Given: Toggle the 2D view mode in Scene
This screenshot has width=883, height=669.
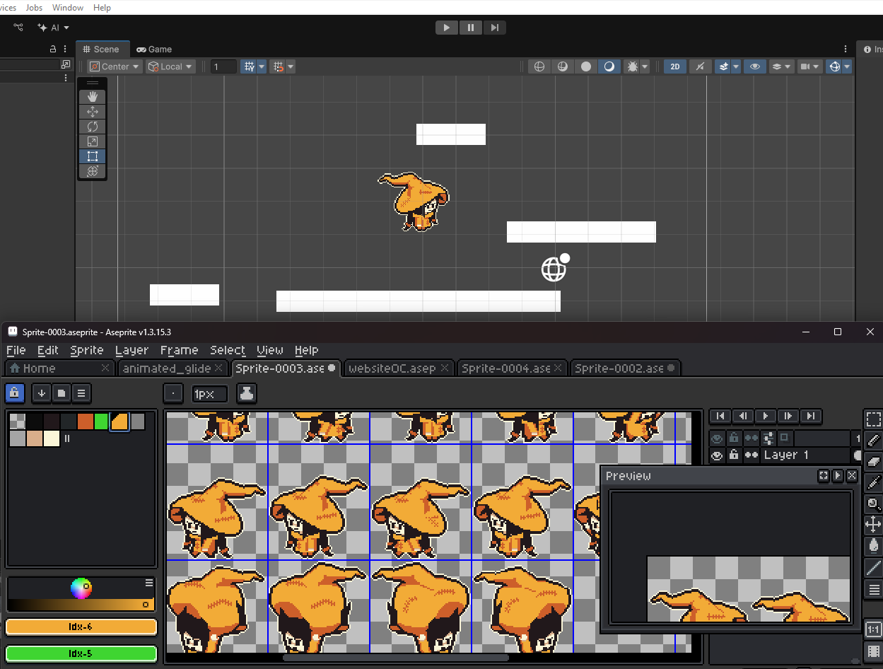Looking at the screenshot, I should (x=675, y=67).
